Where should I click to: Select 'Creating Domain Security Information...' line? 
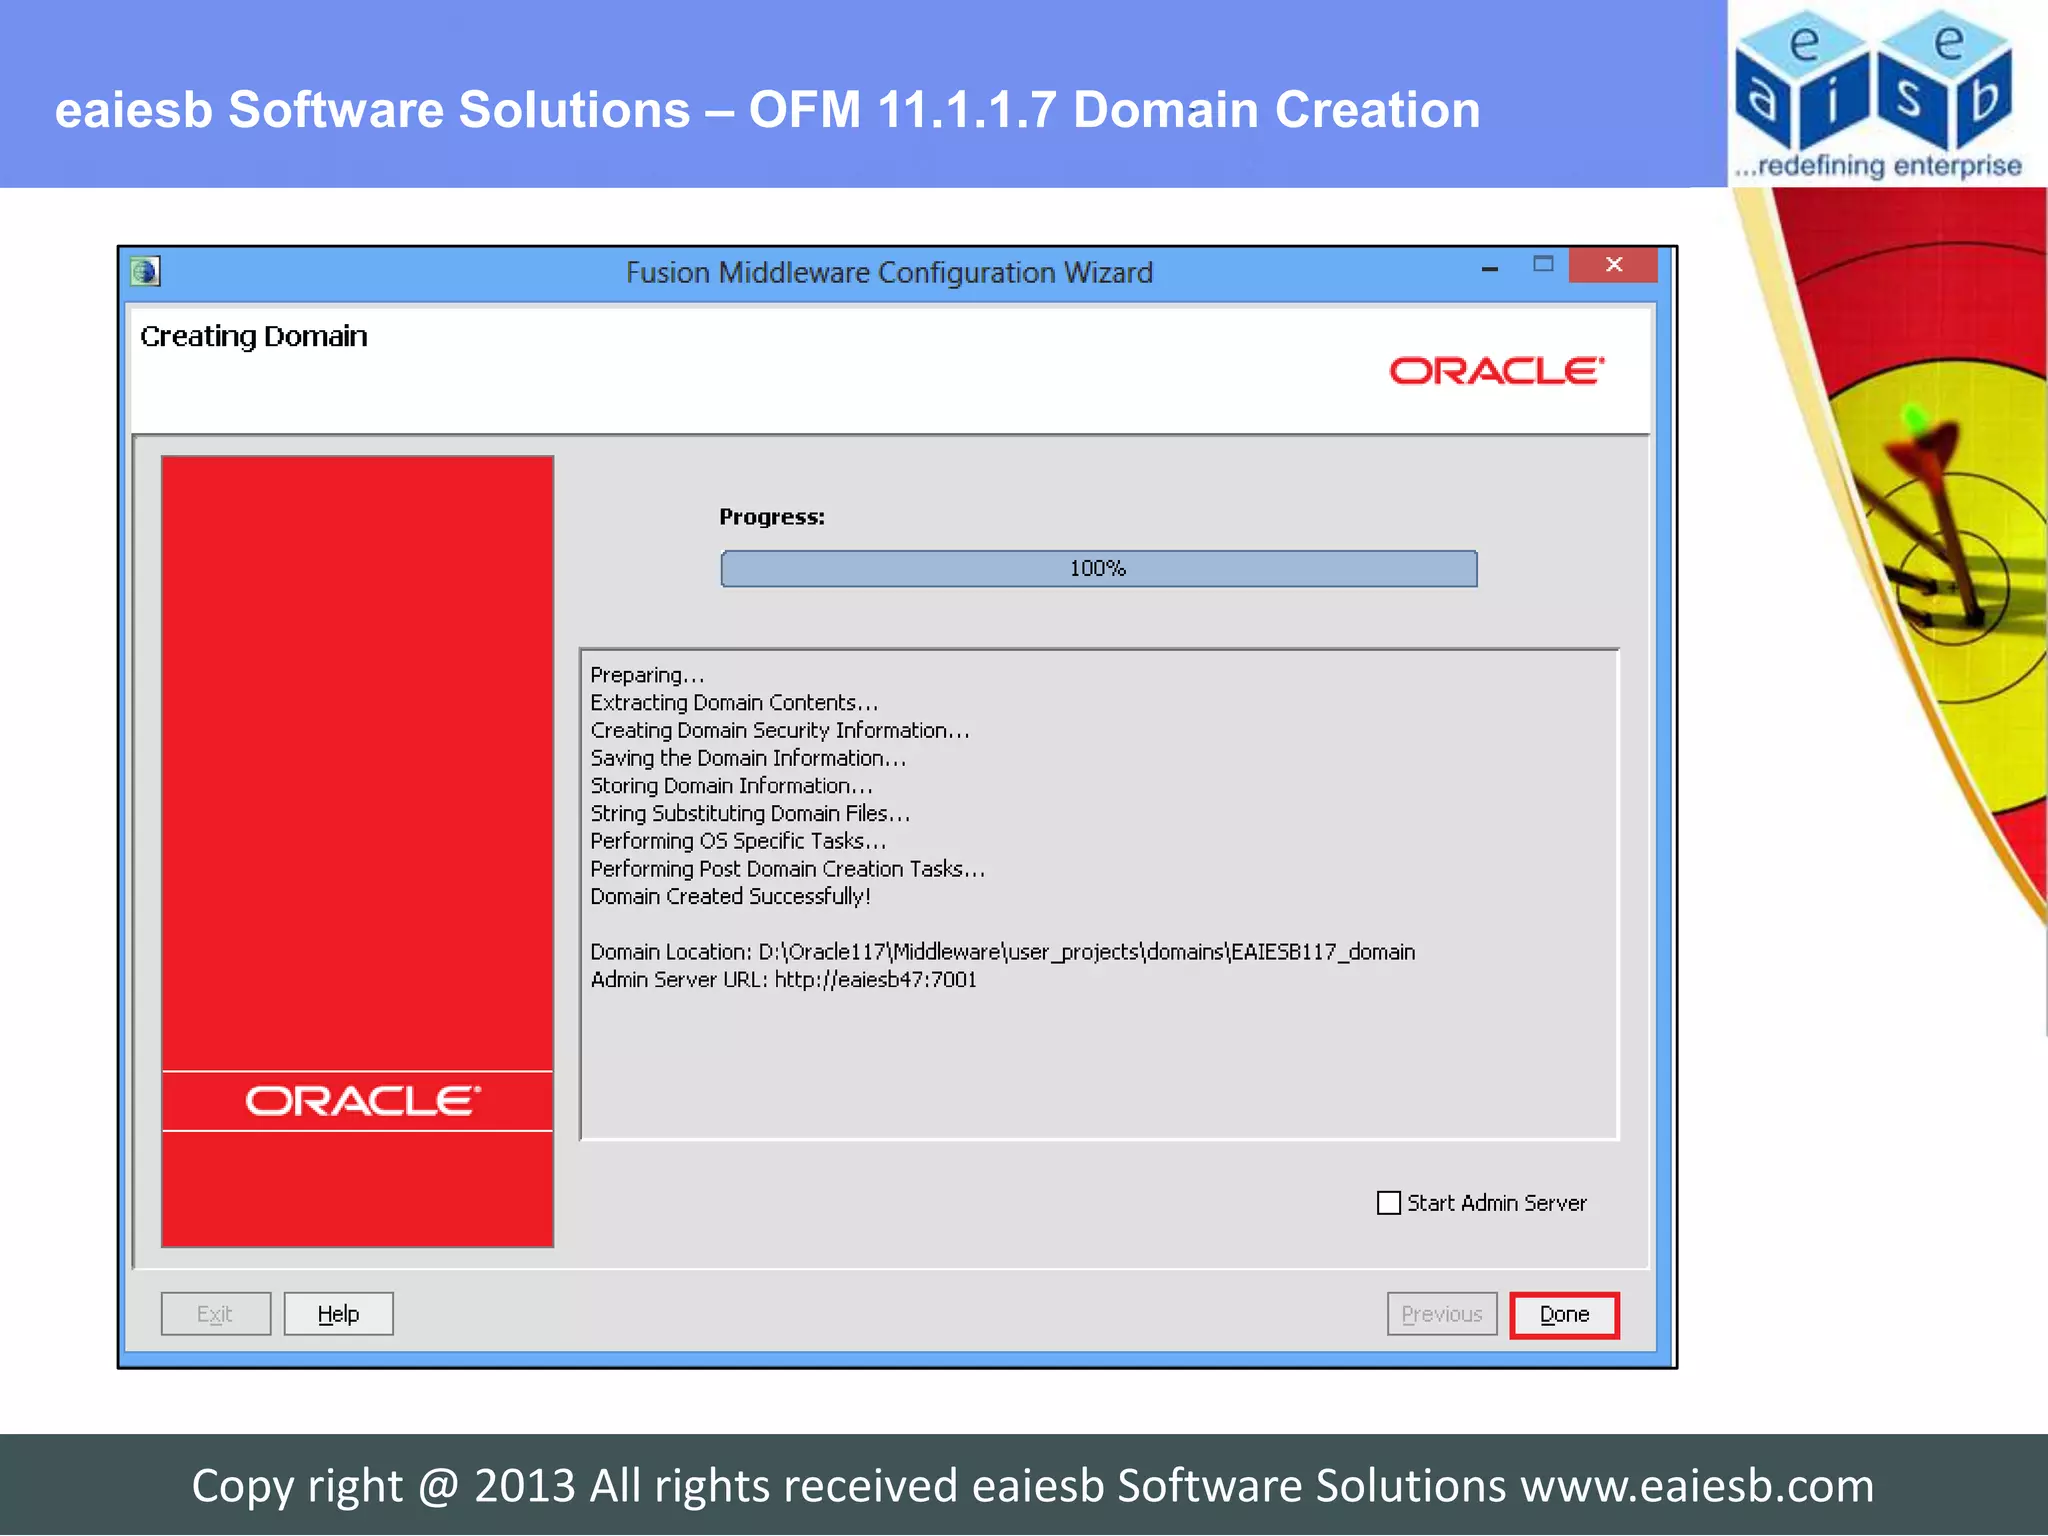point(780,730)
